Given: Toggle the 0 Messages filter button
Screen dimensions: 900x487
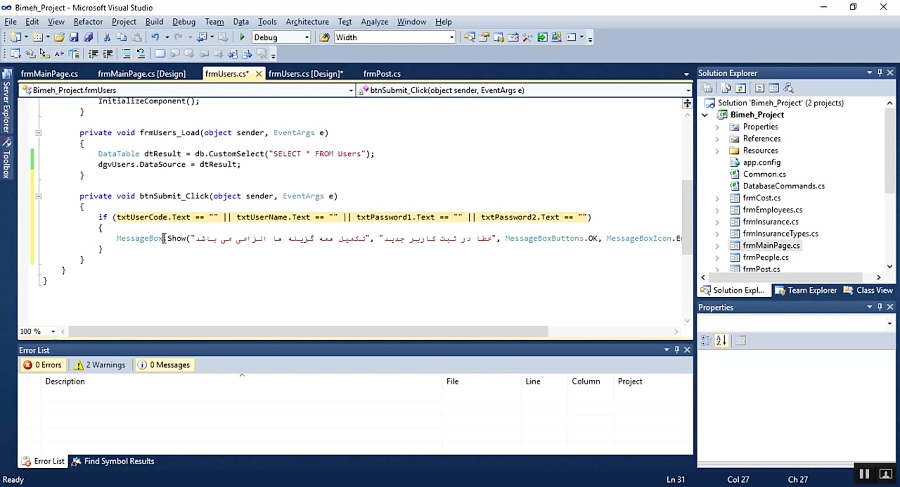Looking at the screenshot, I should pyautogui.click(x=164, y=365).
